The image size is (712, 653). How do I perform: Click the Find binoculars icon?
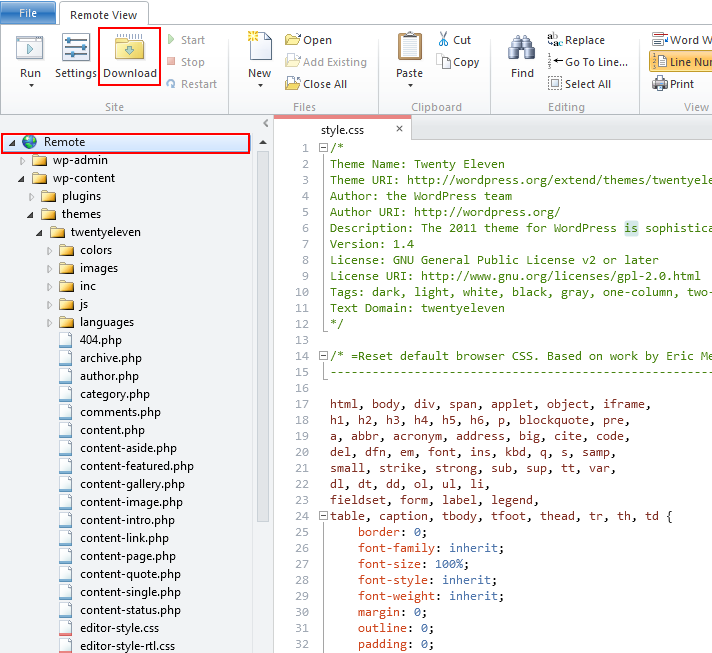pos(522,47)
